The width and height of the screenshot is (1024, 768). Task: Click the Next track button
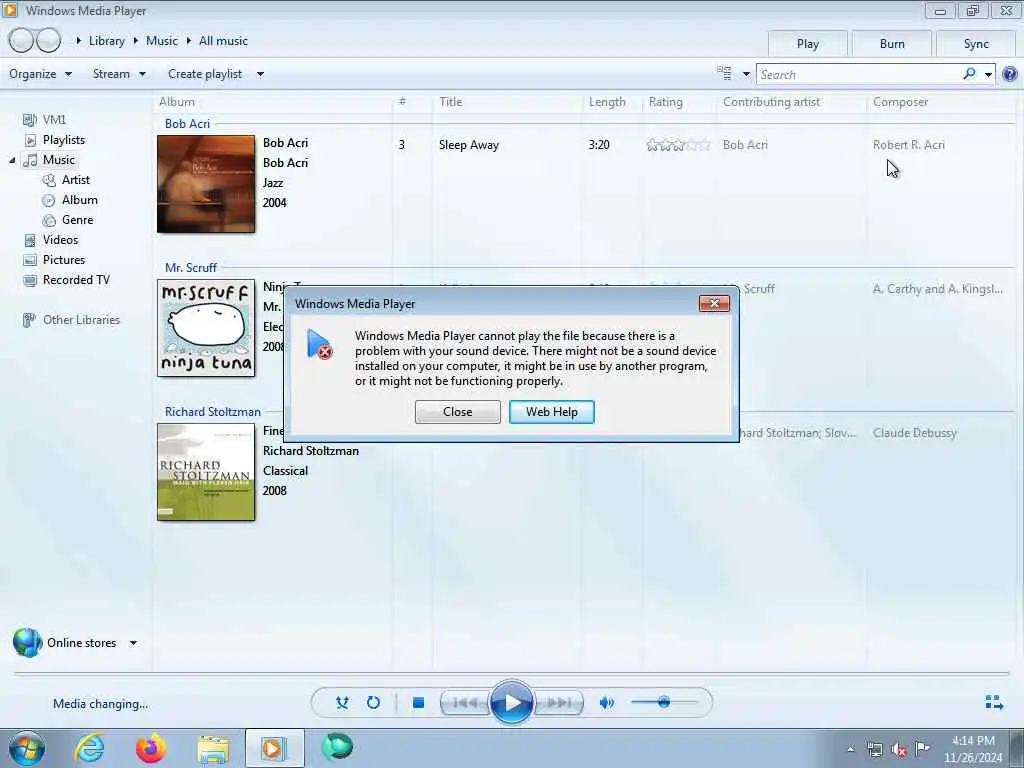coord(558,703)
